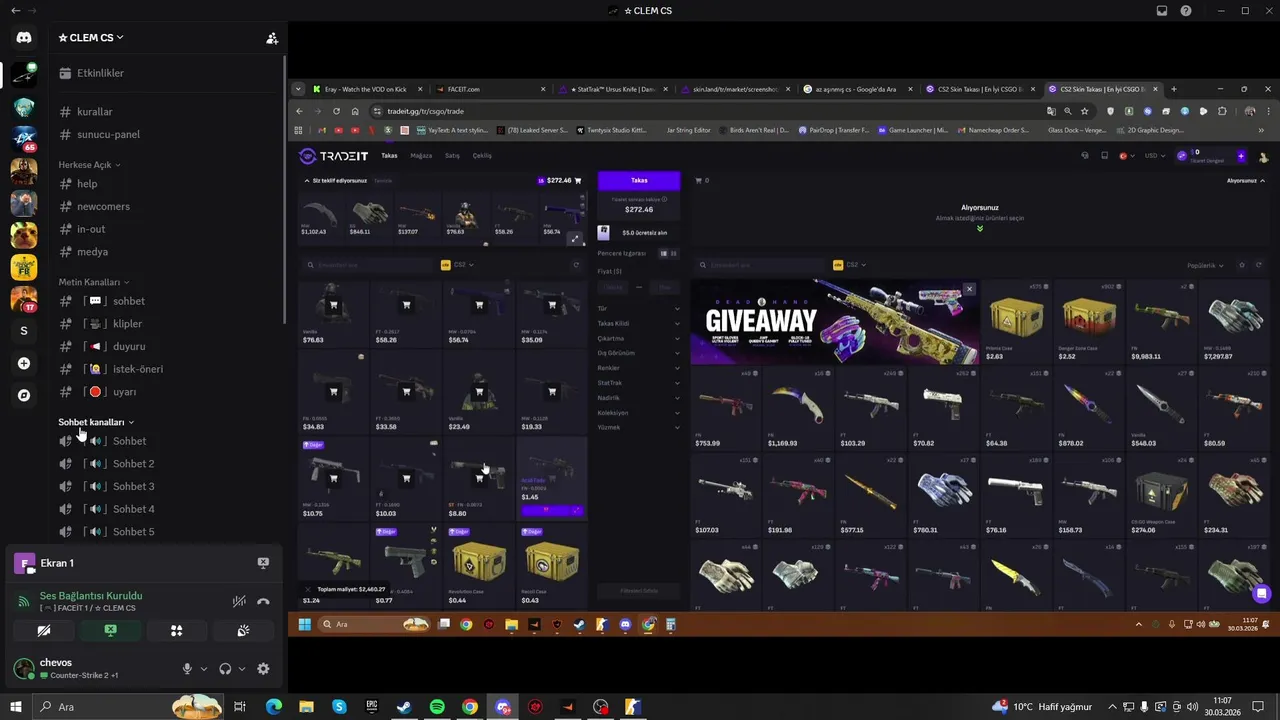Screen dimensions: 1280x720
Task: Open Spotify from the Windows taskbar
Action: click(437, 707)
